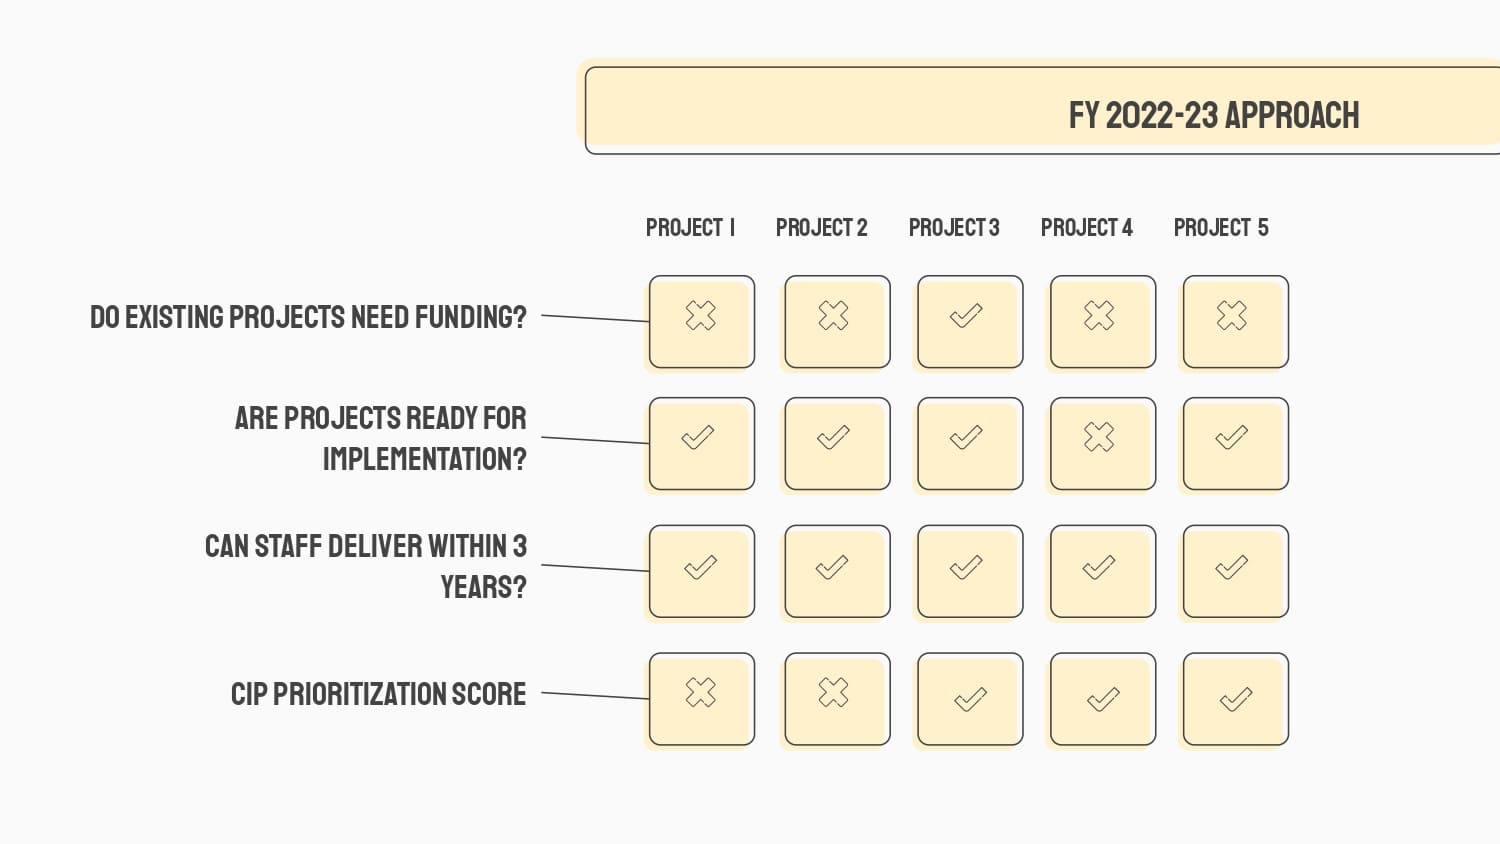Viewport: 1500px width, 844px height.
Task: Select Project 4 existing funding X mark
Action: pos(1099,316)
